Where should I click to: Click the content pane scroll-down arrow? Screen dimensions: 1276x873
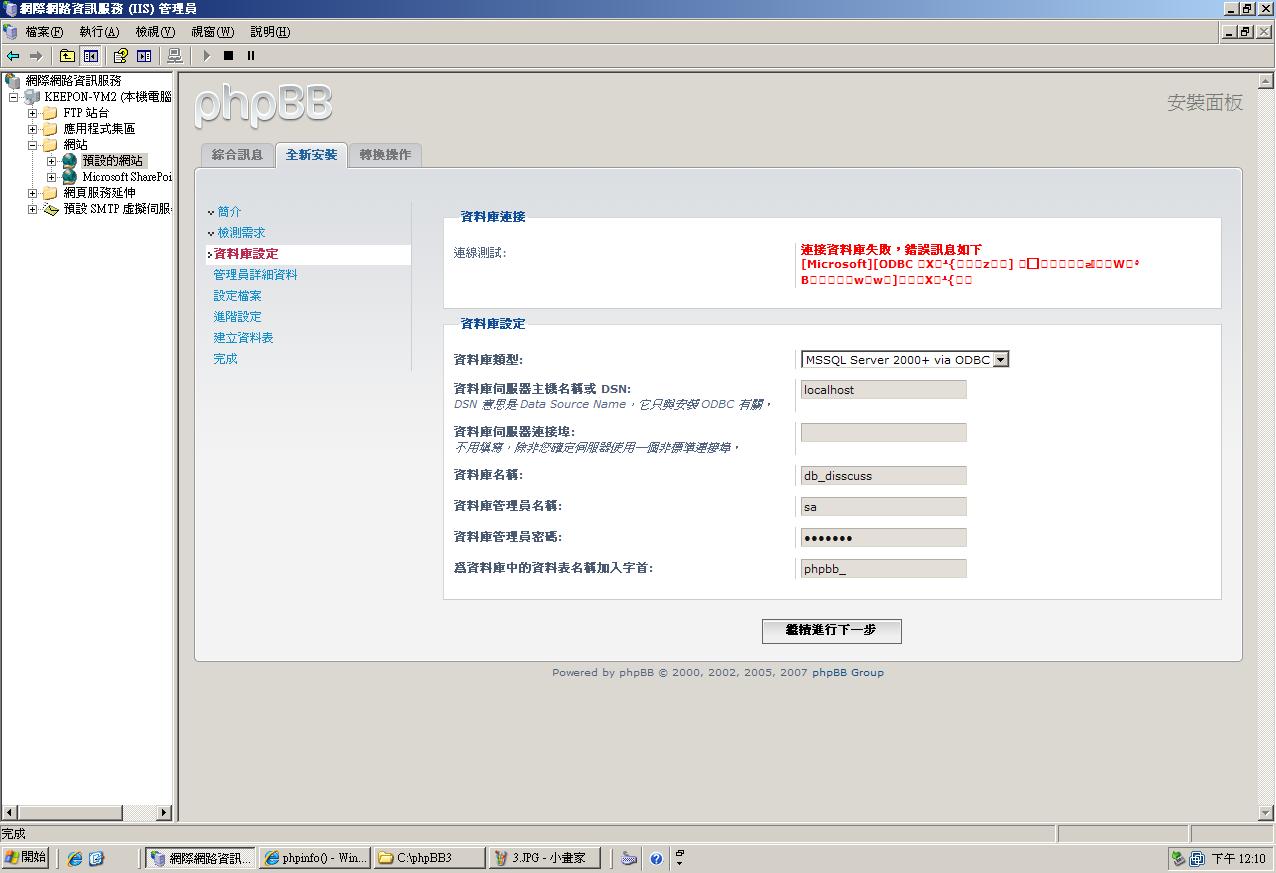[x=1266, y=814]
